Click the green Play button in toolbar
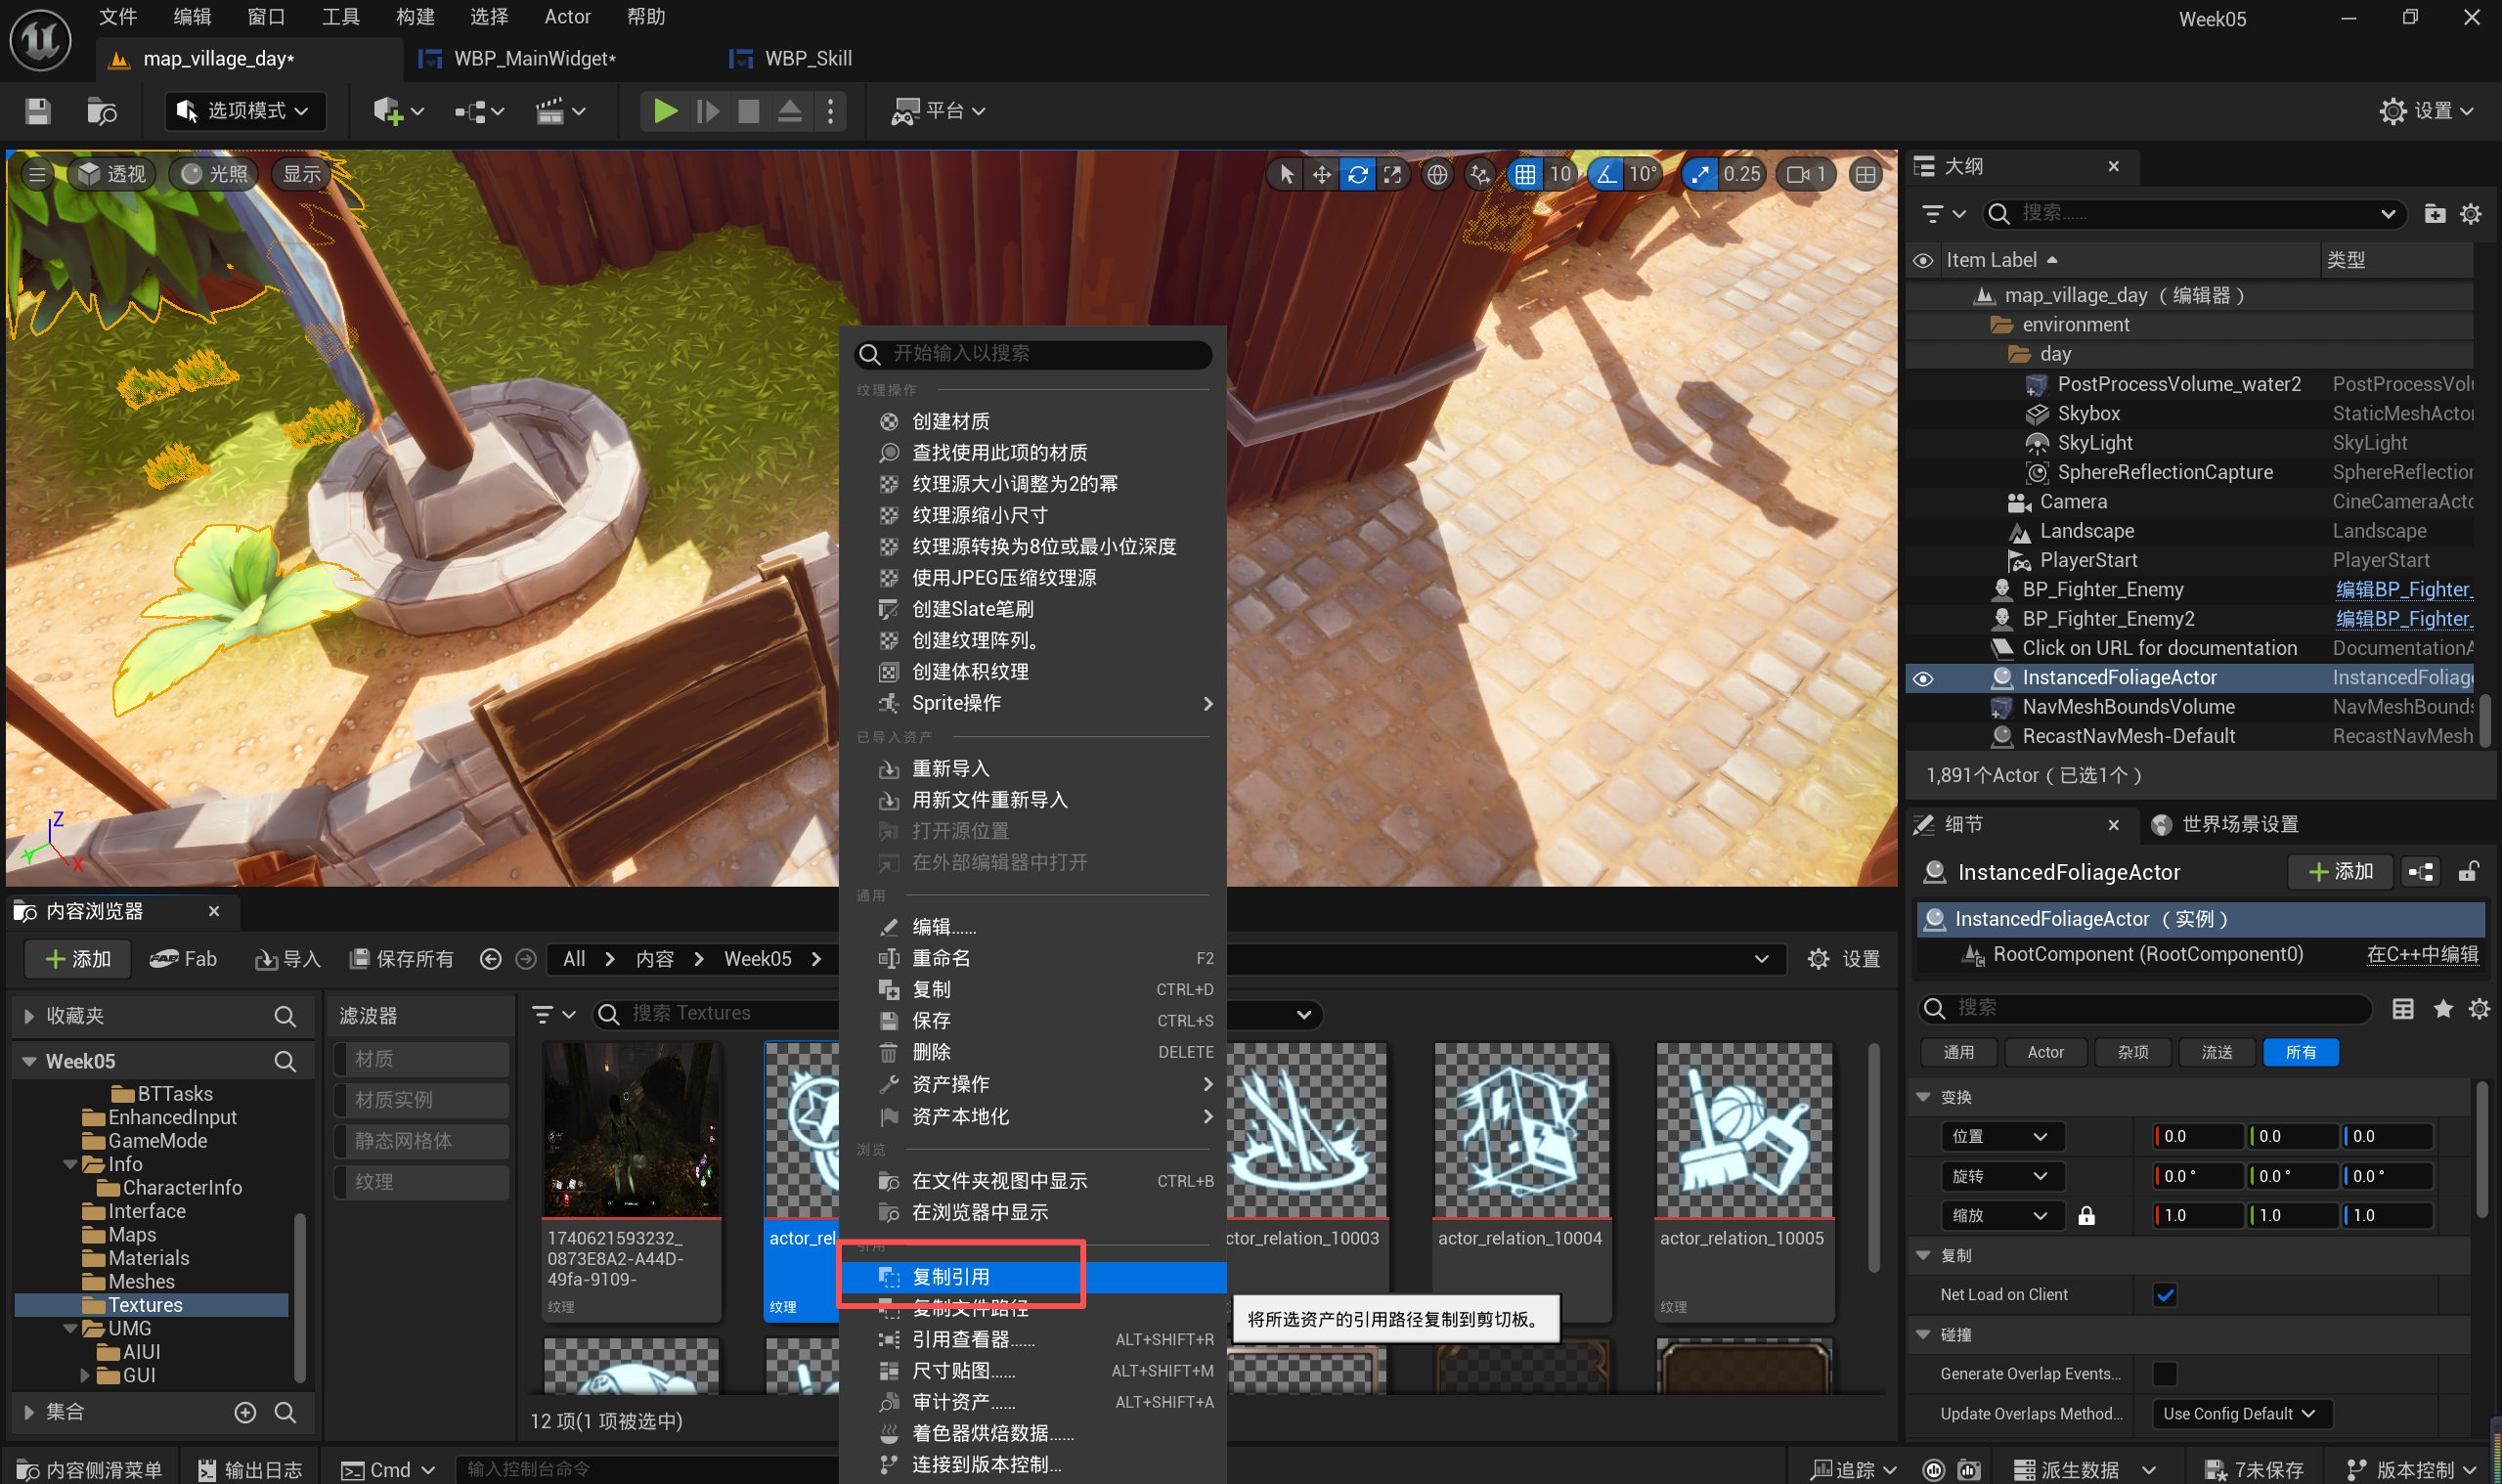This screenshot has height=1484, width=2502. 664,111
